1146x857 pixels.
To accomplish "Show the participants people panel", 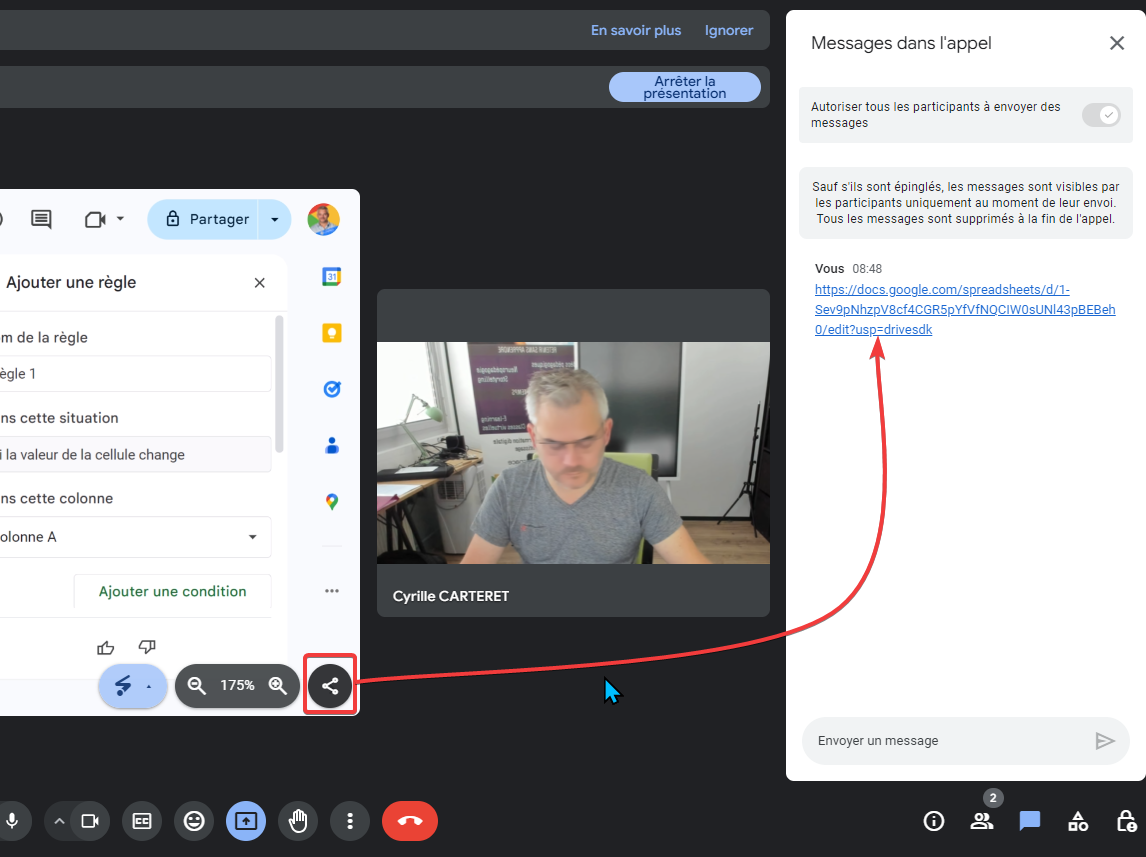I will coord(982,821).
